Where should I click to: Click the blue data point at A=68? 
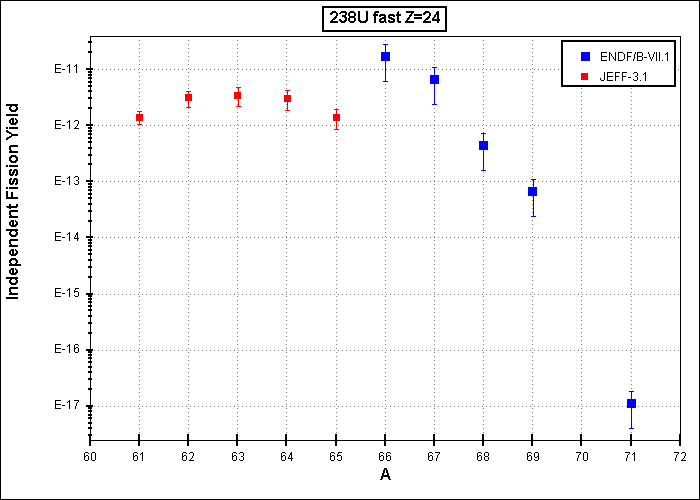[x=483, y=146]
